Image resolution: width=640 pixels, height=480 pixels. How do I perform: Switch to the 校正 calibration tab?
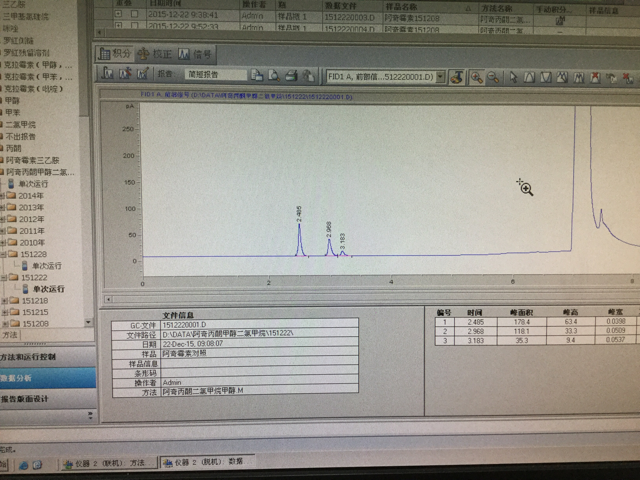tap(155, 53)
